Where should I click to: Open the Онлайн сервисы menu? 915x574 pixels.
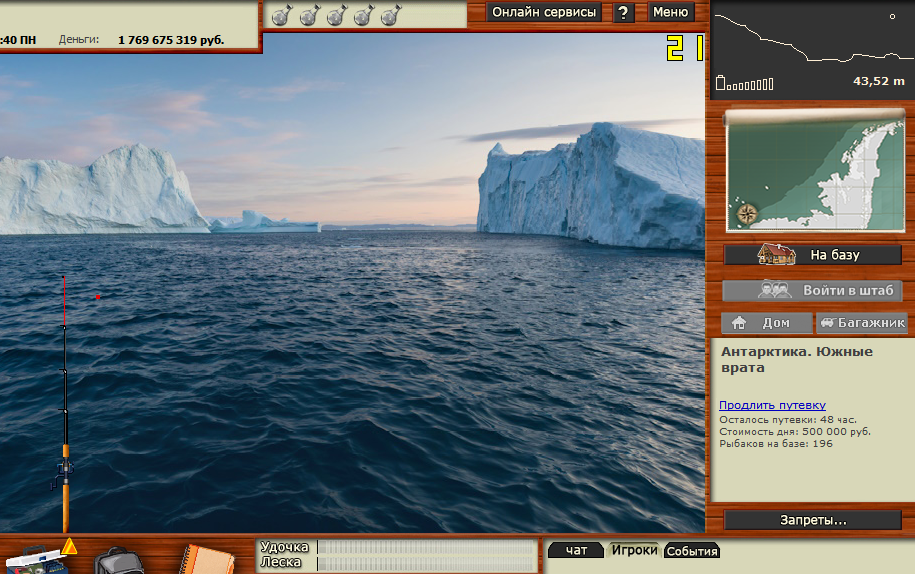pyautogui.click(x=545, y=12)
